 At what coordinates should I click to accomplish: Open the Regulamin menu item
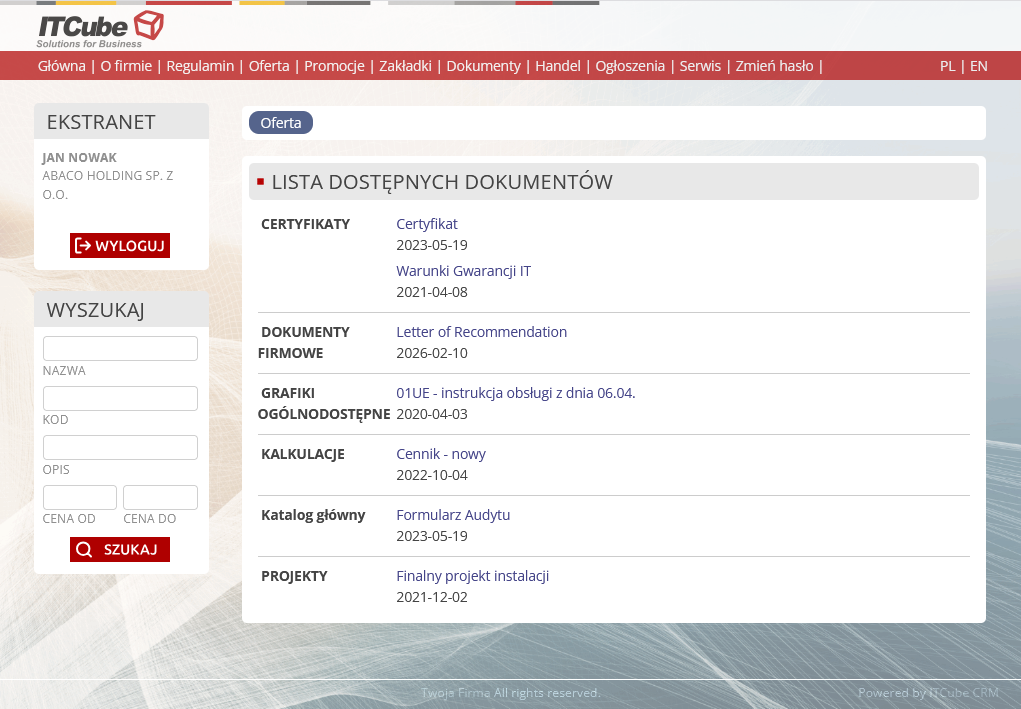coord(200,66)
